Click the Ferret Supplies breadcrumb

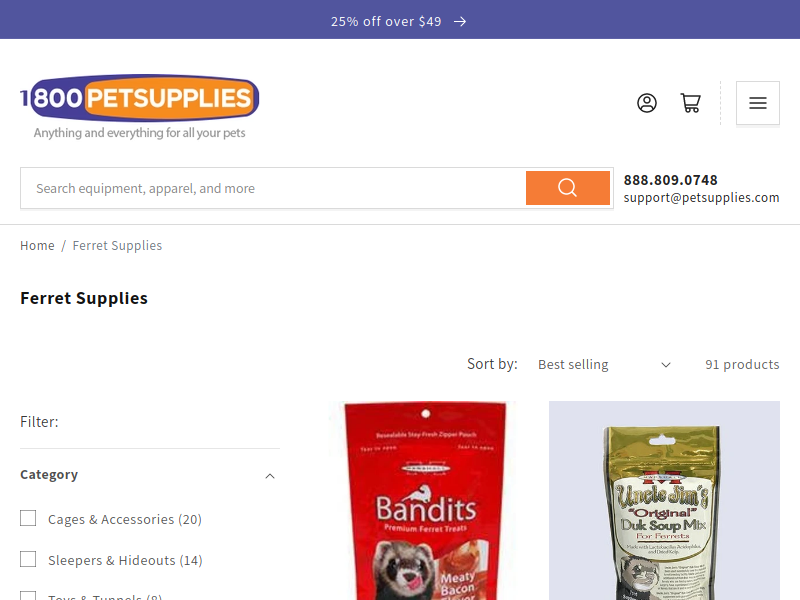click(117, 245)
